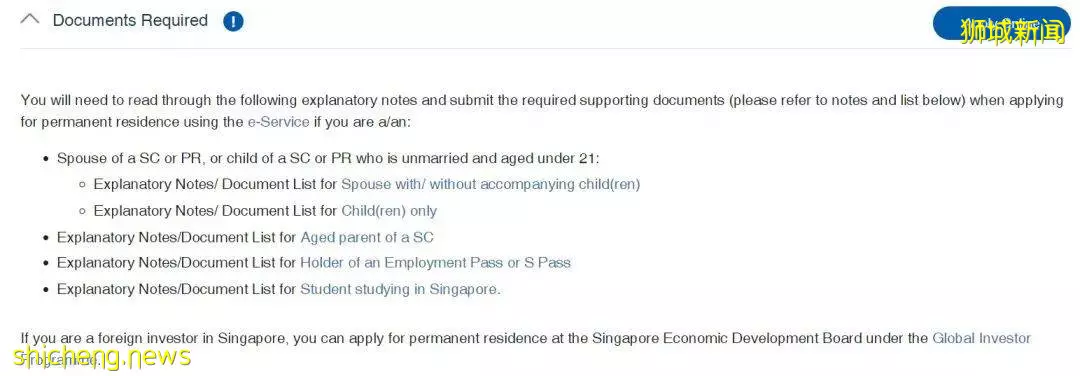This screenshot has height=376, width=1080.
Task: Open Spouse with/without accompanying child(ren) link
Action: [x=490, y=185]
